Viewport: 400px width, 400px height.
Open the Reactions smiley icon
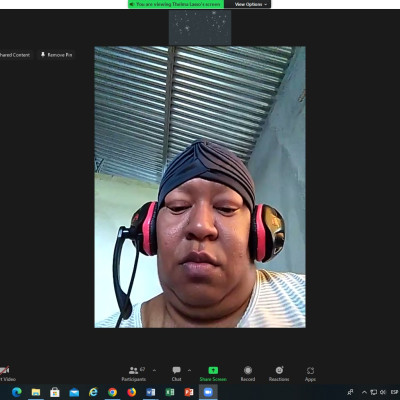pyautogui.click(x=279, y=370)
